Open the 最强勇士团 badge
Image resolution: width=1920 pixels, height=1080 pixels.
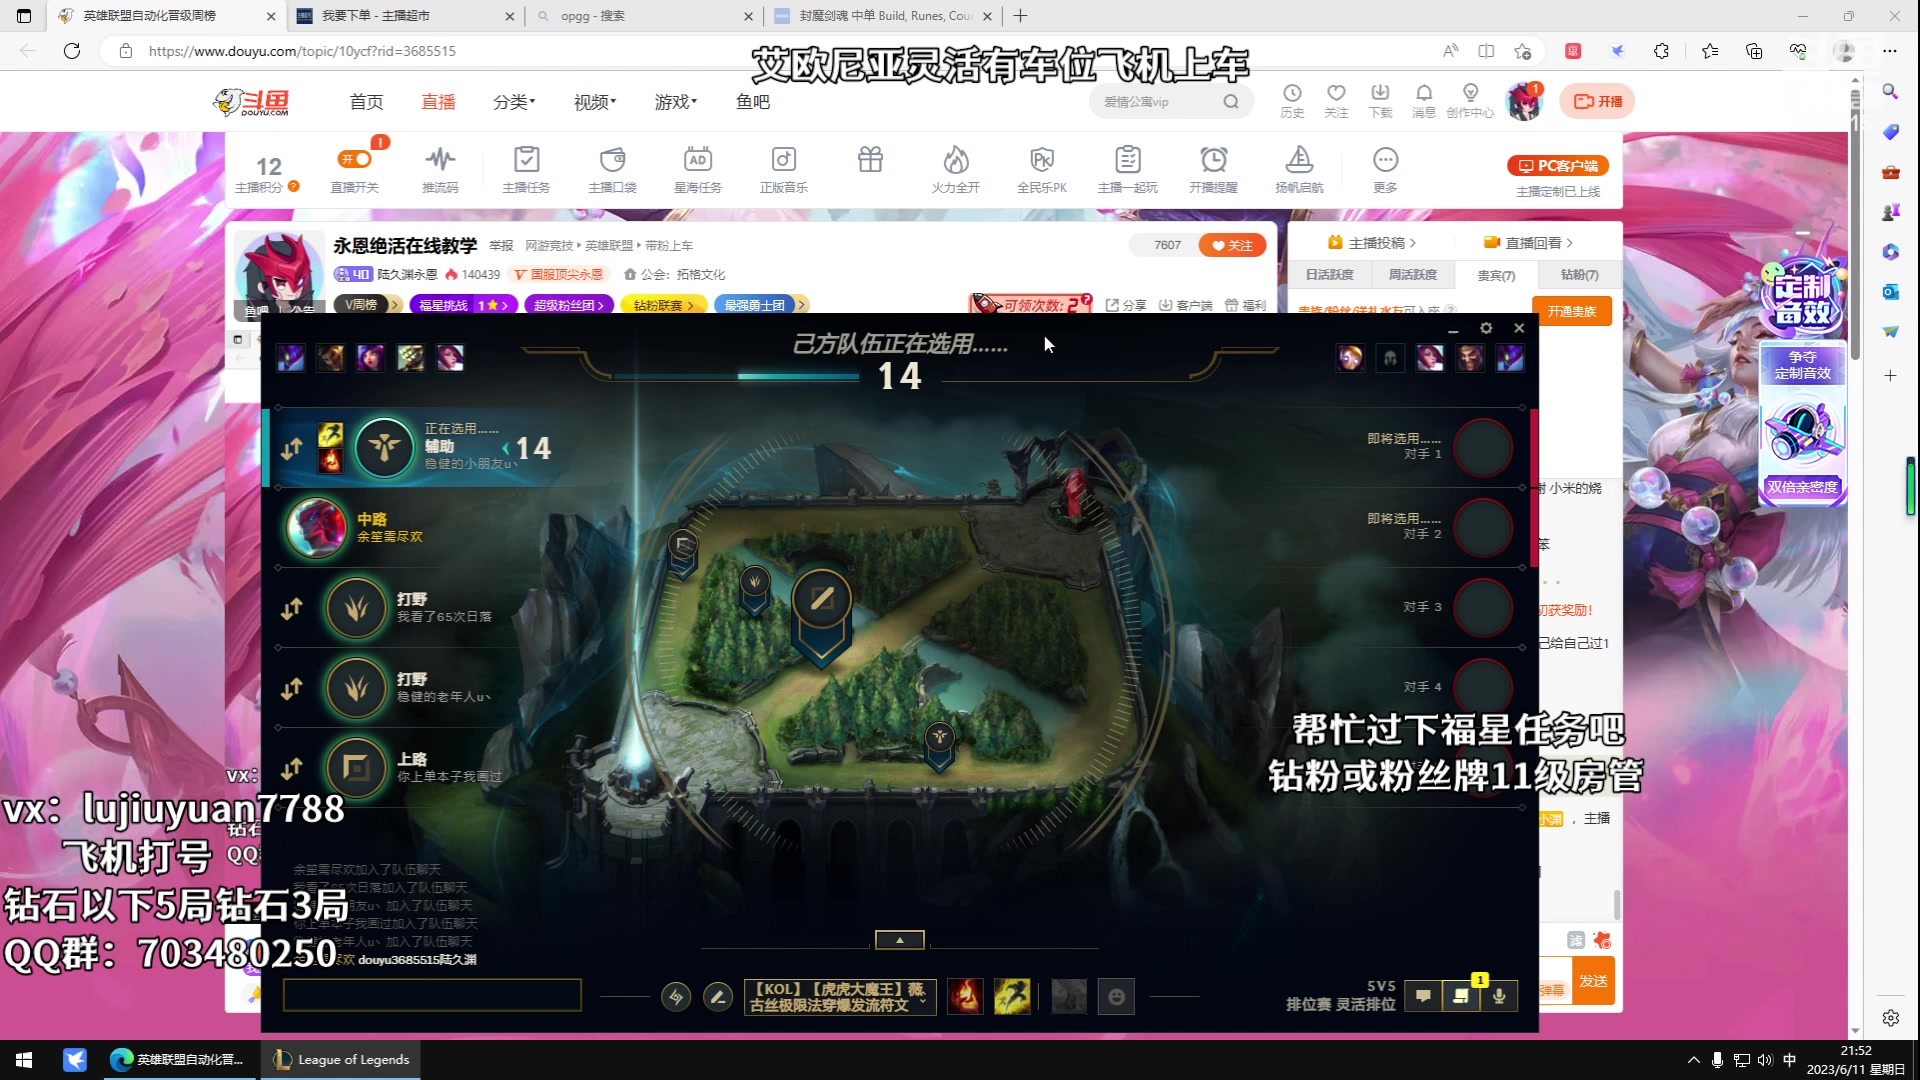point(760,305)
